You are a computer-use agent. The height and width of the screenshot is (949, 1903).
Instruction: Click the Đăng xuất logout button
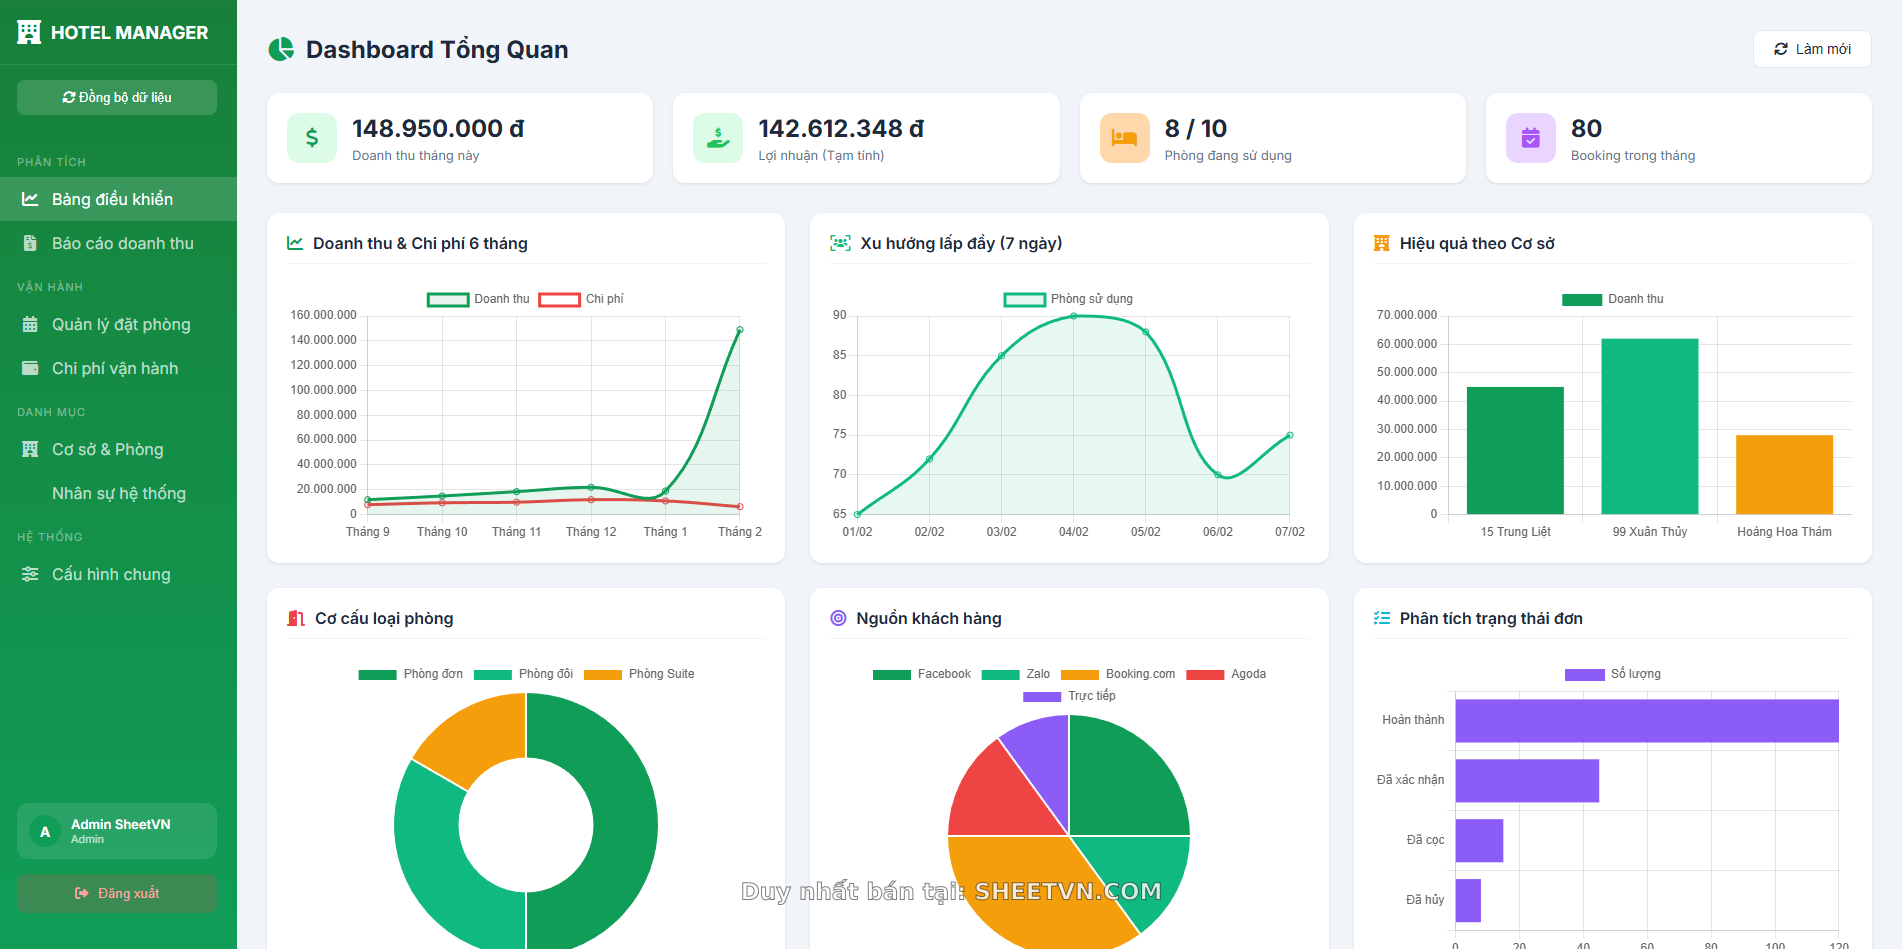coord(116,893)
